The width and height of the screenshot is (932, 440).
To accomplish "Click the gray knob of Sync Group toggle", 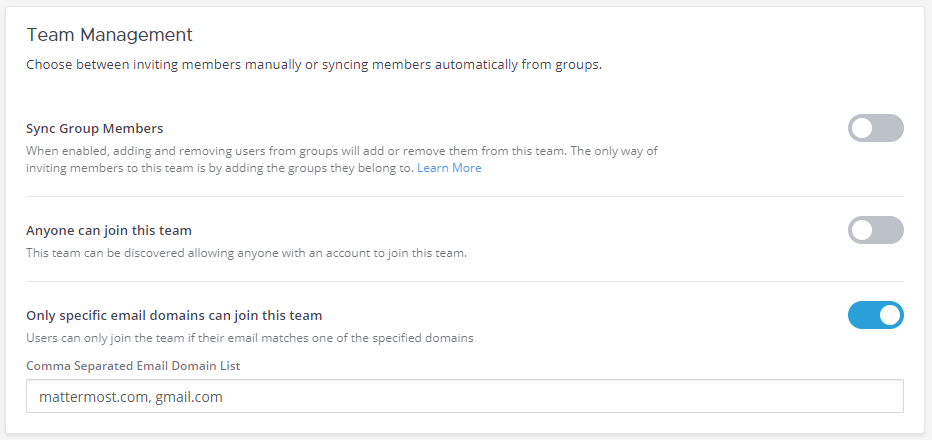I will tap(862, 128).
